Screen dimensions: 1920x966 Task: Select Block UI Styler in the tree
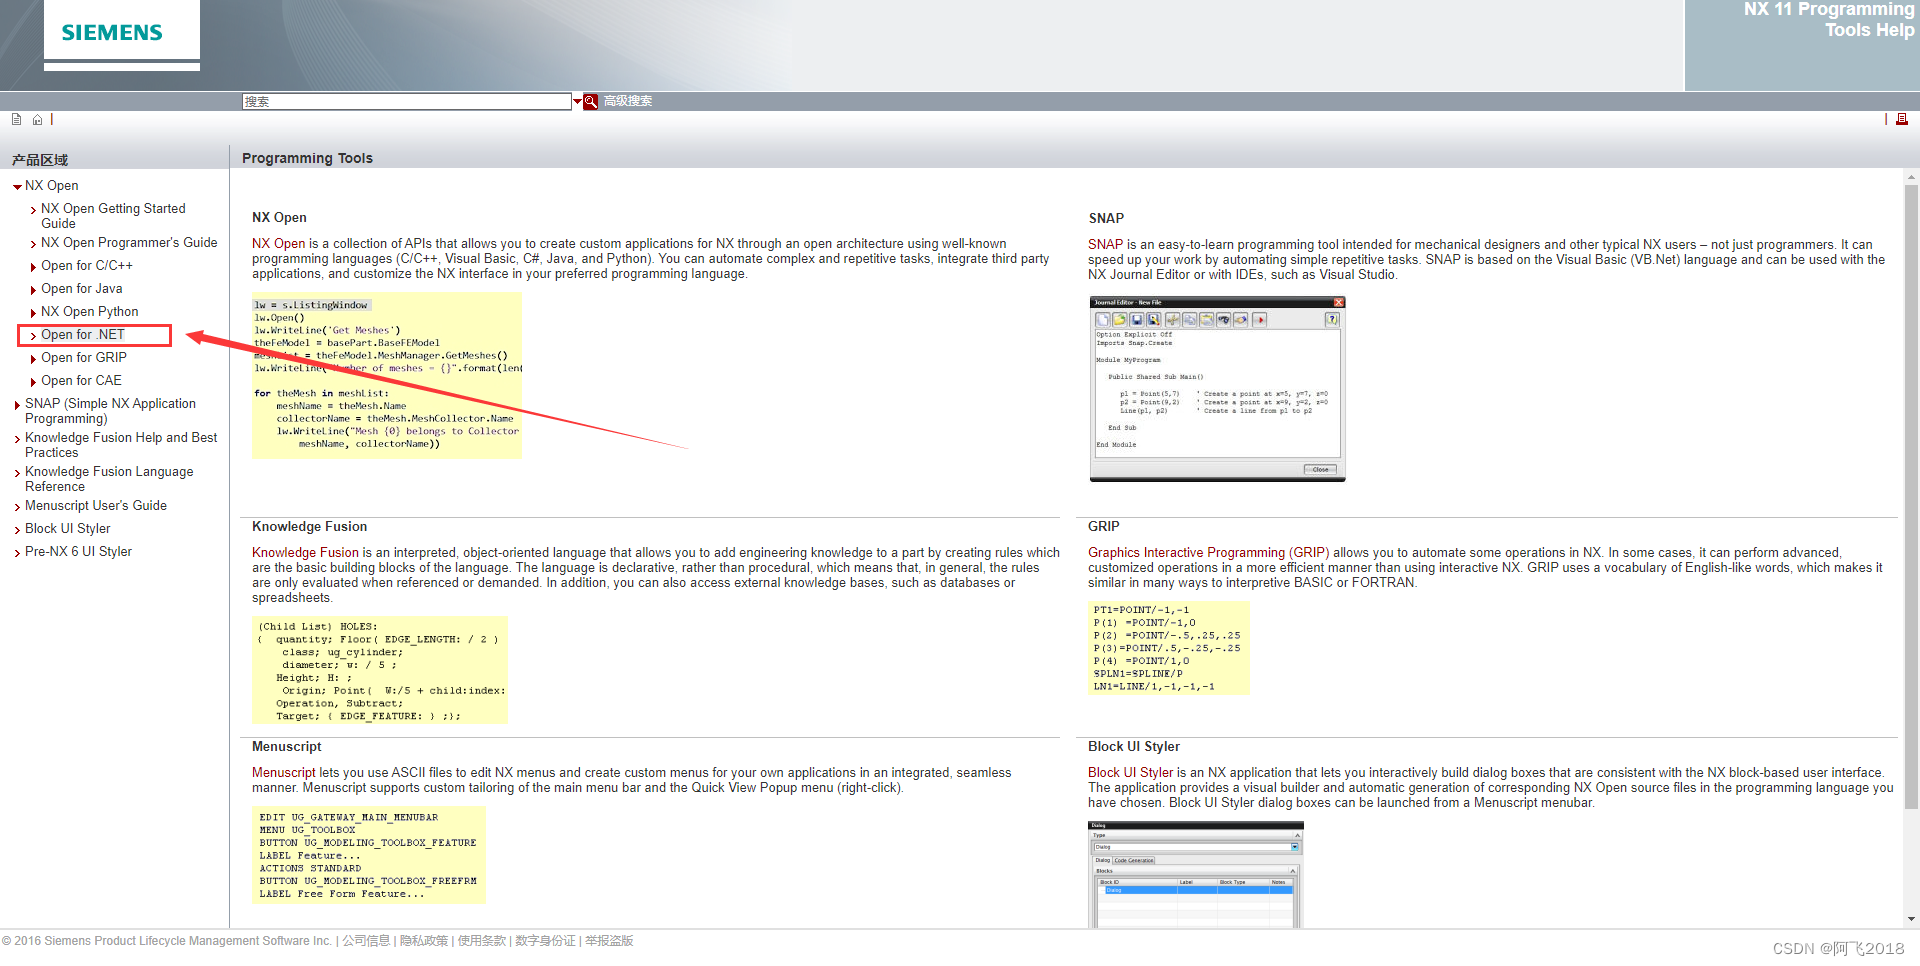(x=68, y=529)
